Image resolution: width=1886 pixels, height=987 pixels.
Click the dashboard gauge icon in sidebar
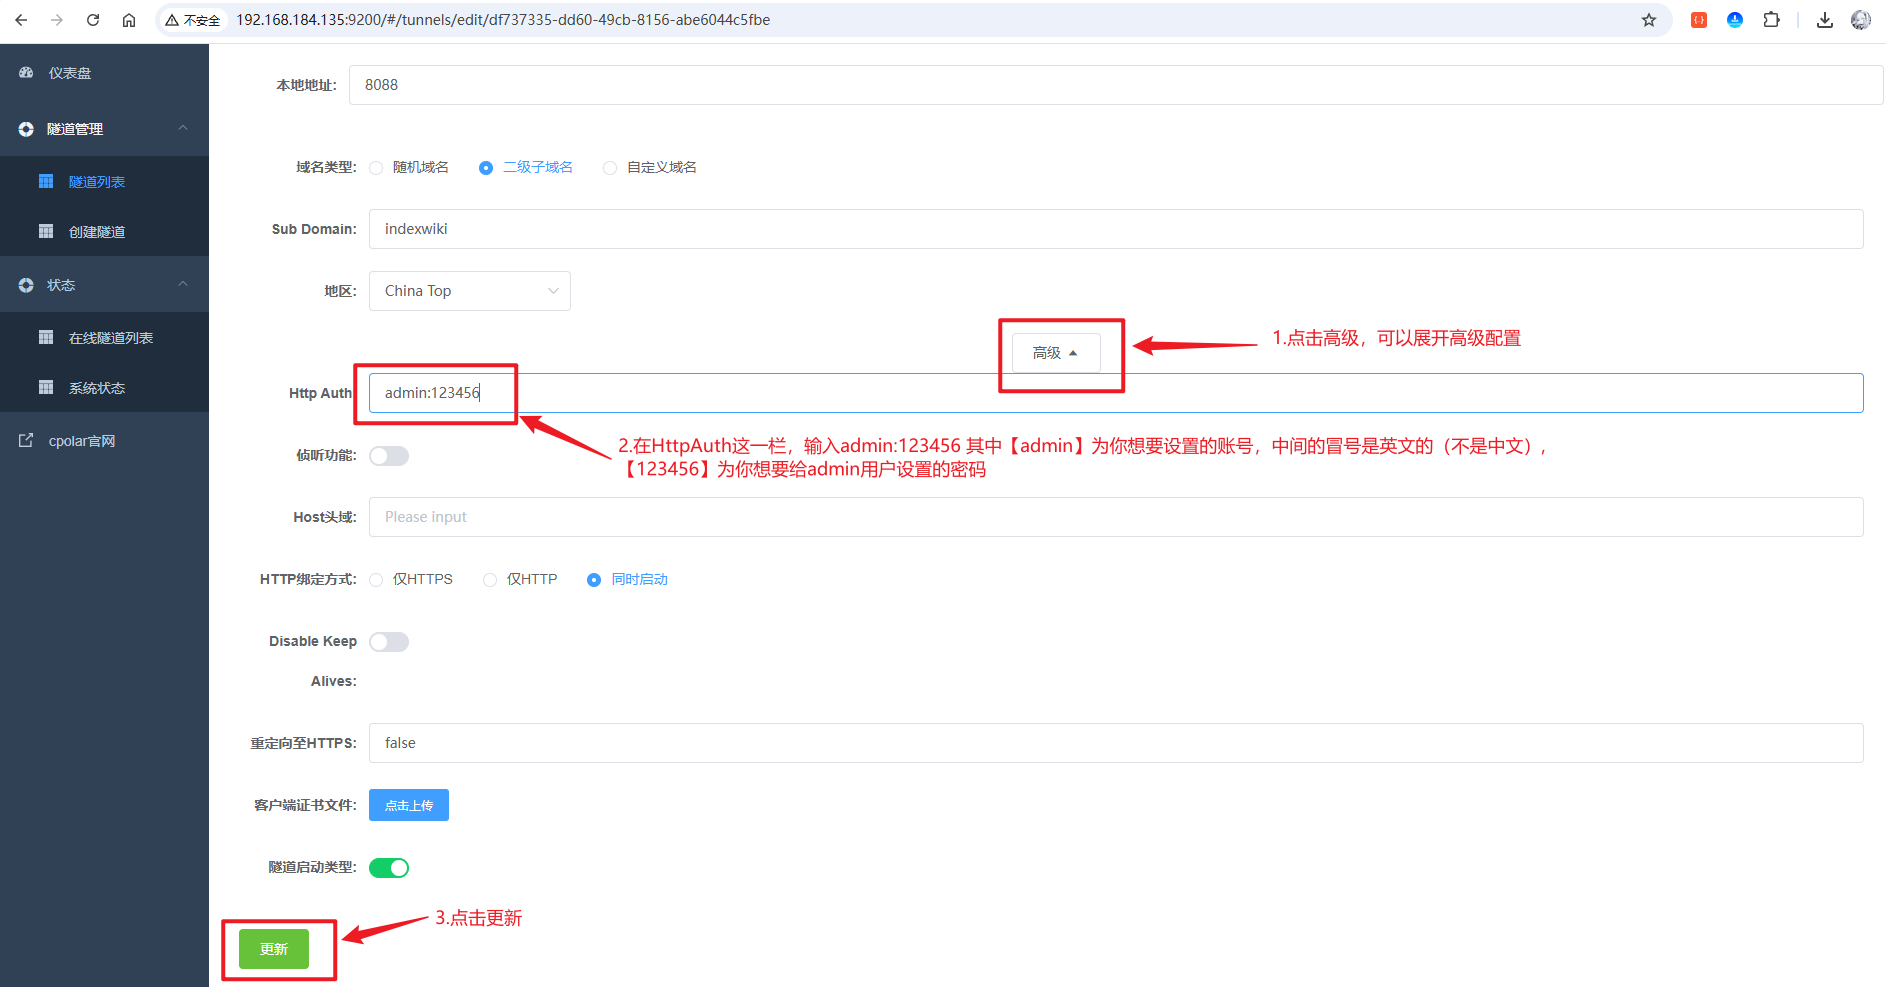(26, 73)
